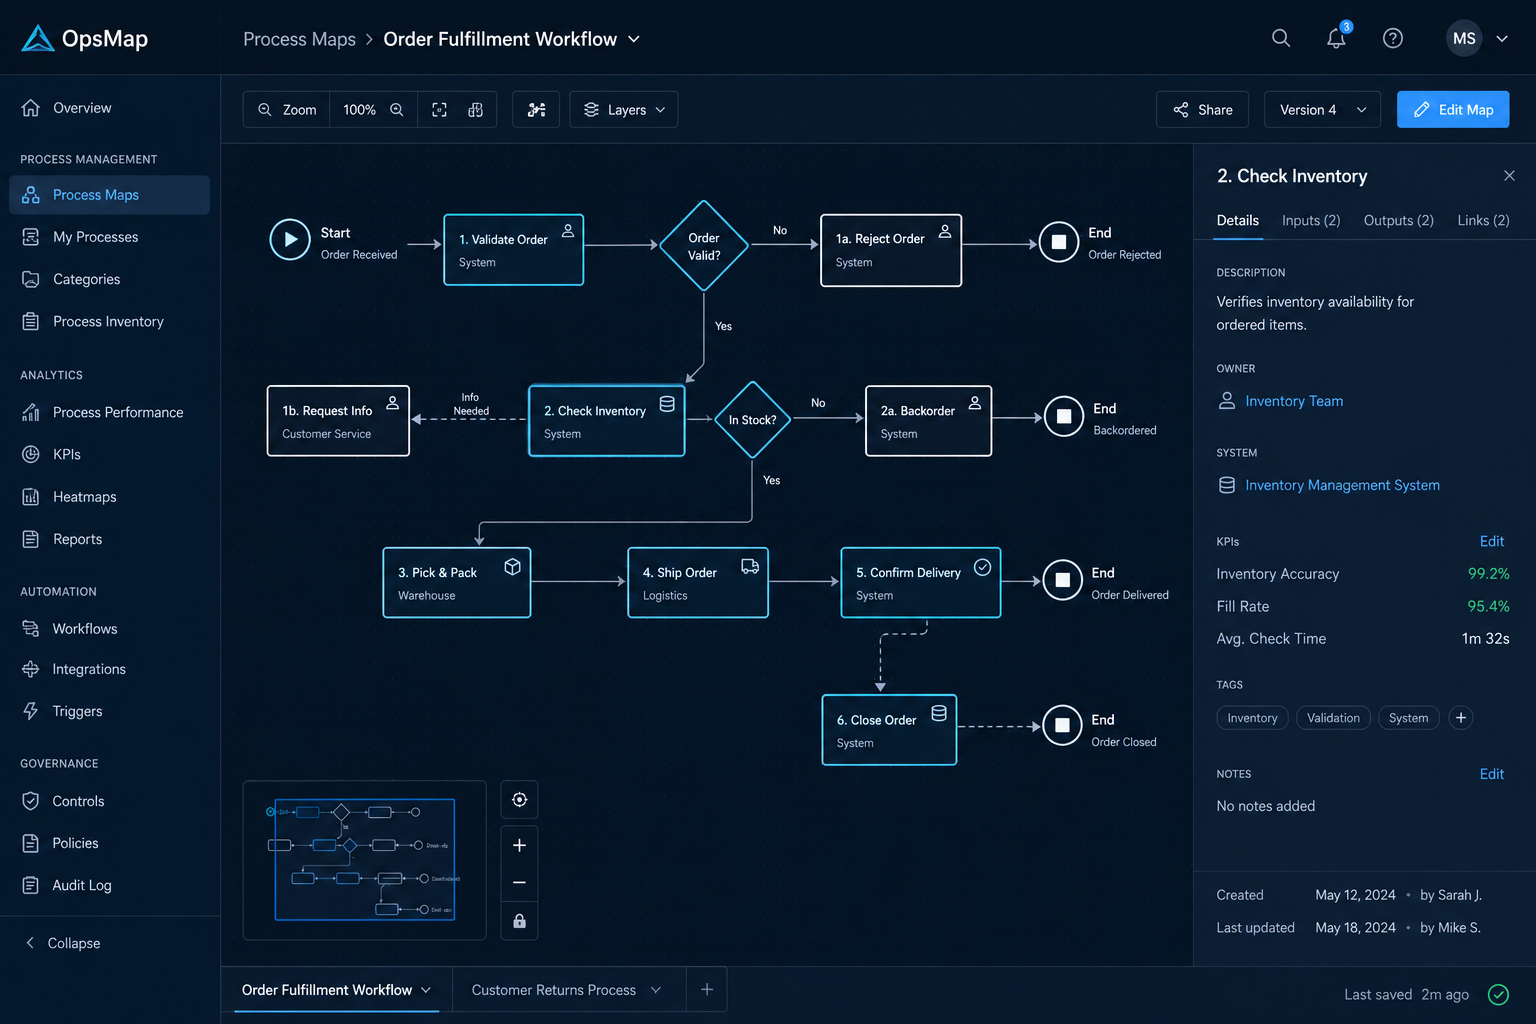Select the 3. Pick & Pack node
1536x1024 pixels.
coord(457,583)
